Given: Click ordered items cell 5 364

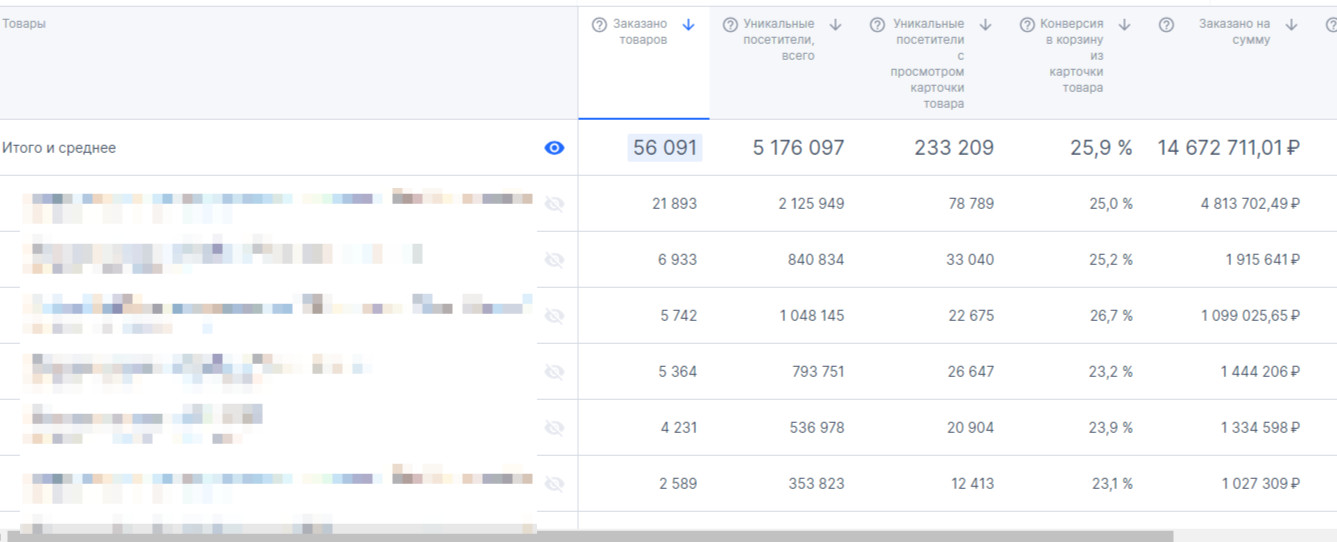Looking at the screenshot, I should point(678,372).
